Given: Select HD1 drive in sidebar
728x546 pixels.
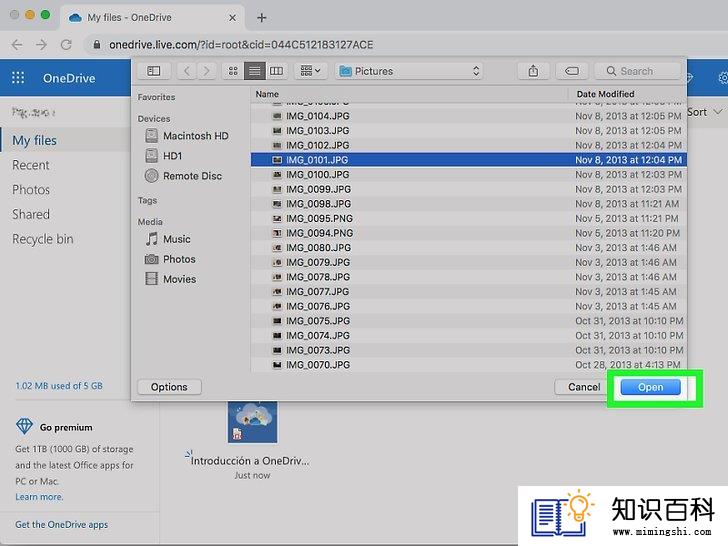Looking at the screenshot, I should (163, 156).
